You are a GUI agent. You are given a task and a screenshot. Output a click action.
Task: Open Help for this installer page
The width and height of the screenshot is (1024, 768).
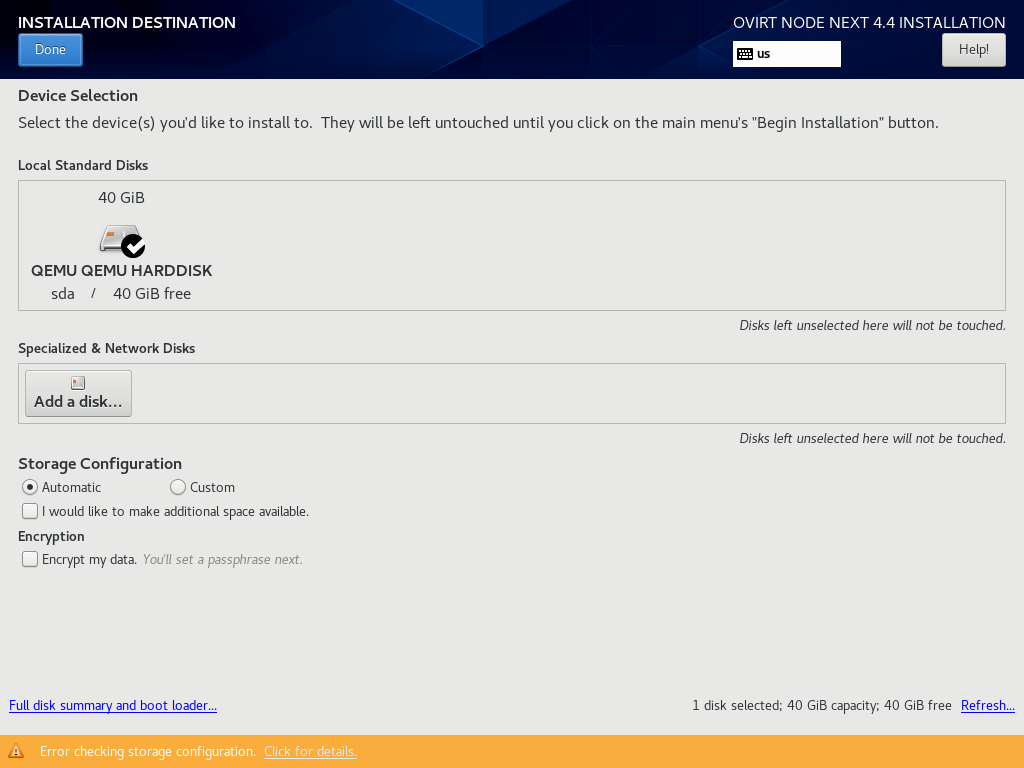tap(973, 50)
